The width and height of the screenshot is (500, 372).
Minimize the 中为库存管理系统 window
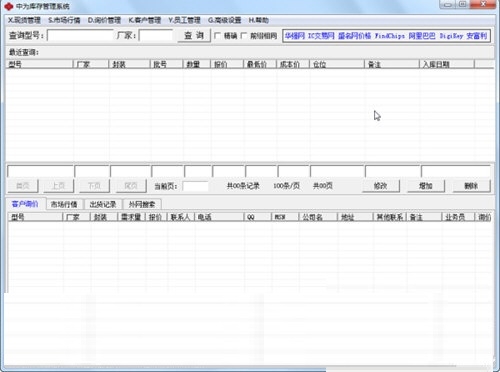pos(447,4)
